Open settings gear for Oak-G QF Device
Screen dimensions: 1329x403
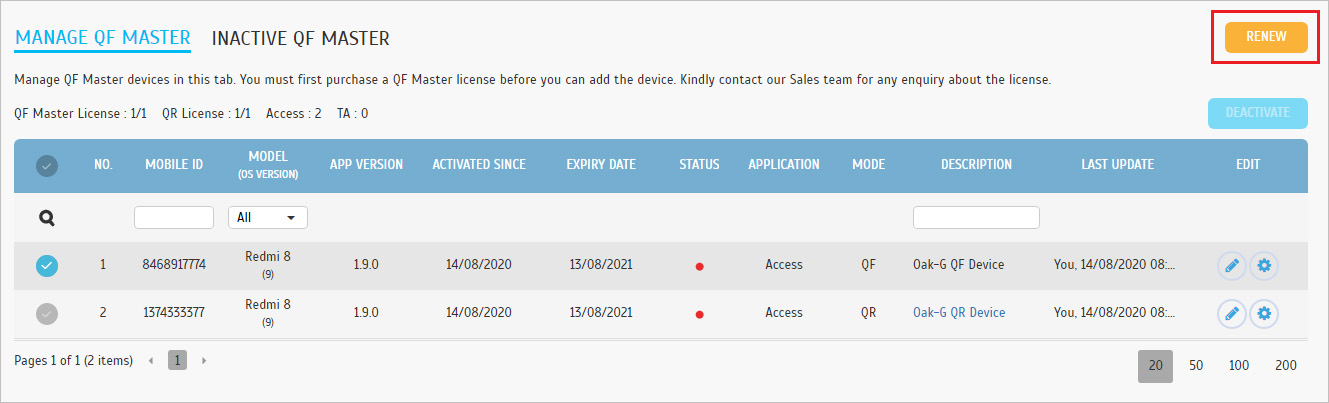(x=1264, y=266)
